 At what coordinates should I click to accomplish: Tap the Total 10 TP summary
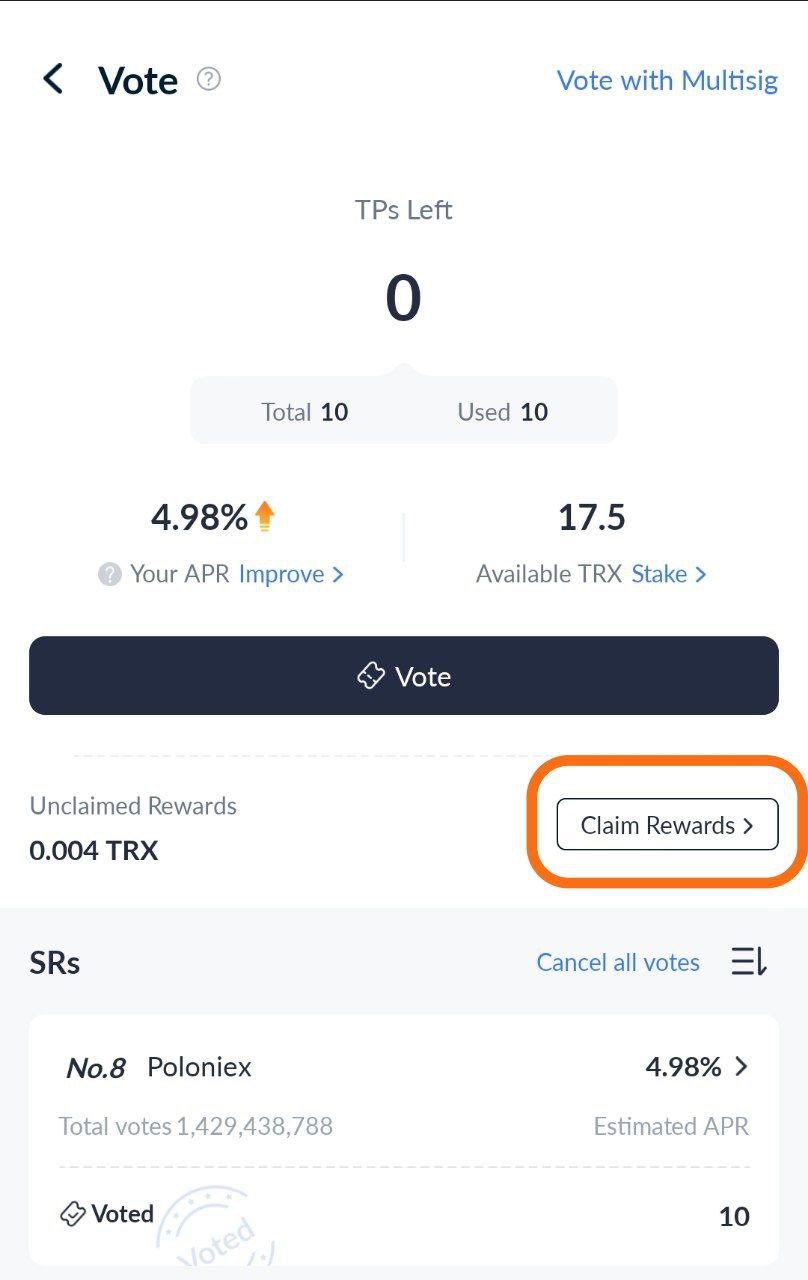click(305, 412)
